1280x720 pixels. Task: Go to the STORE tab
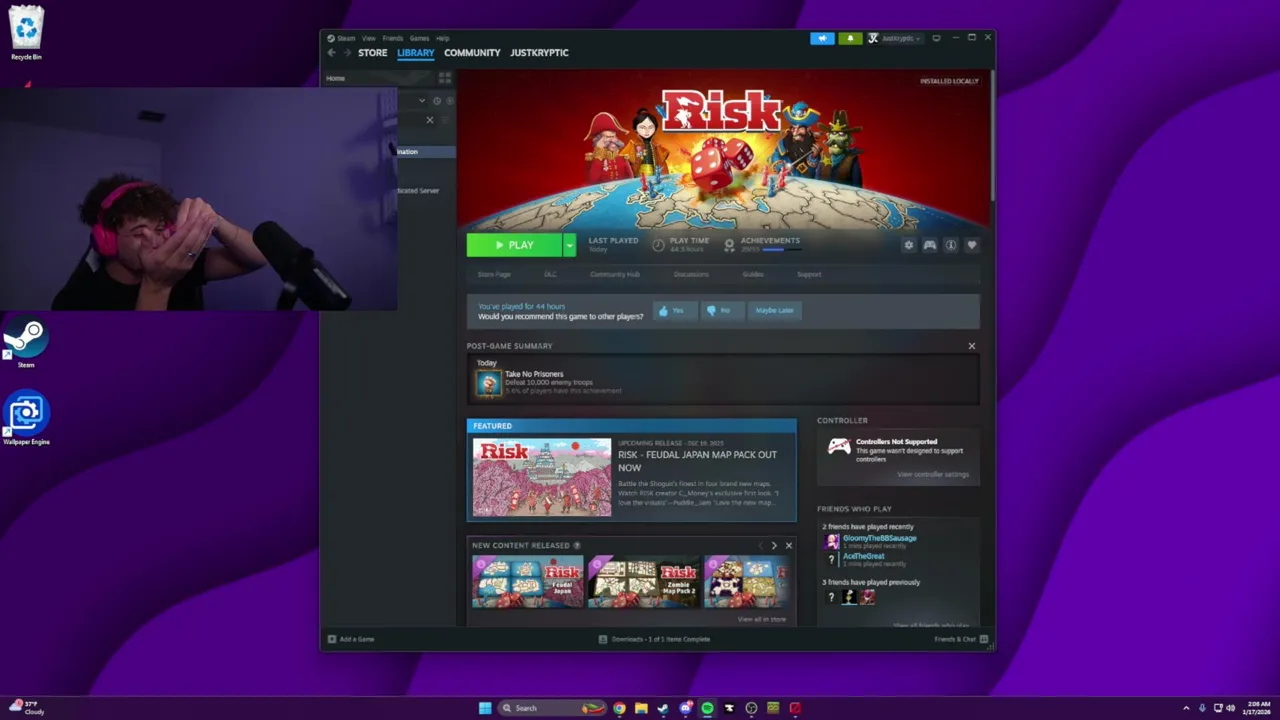point(373,53)
